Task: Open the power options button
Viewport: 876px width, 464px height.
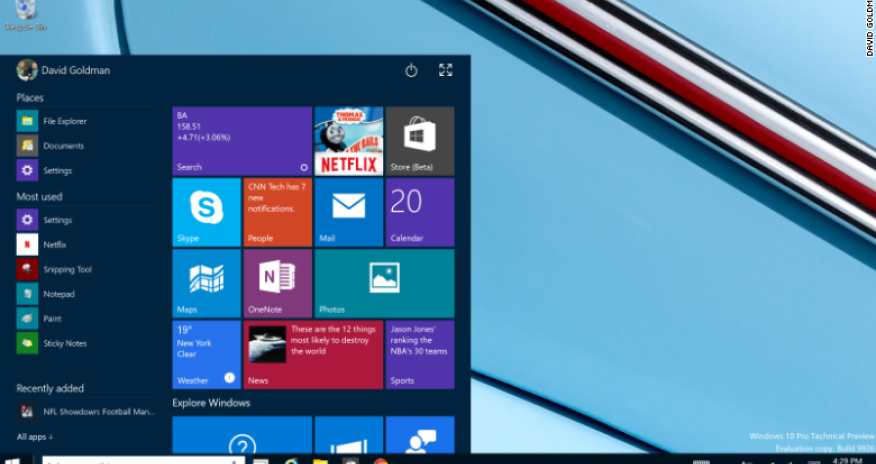Action: (x=411, y=70)
